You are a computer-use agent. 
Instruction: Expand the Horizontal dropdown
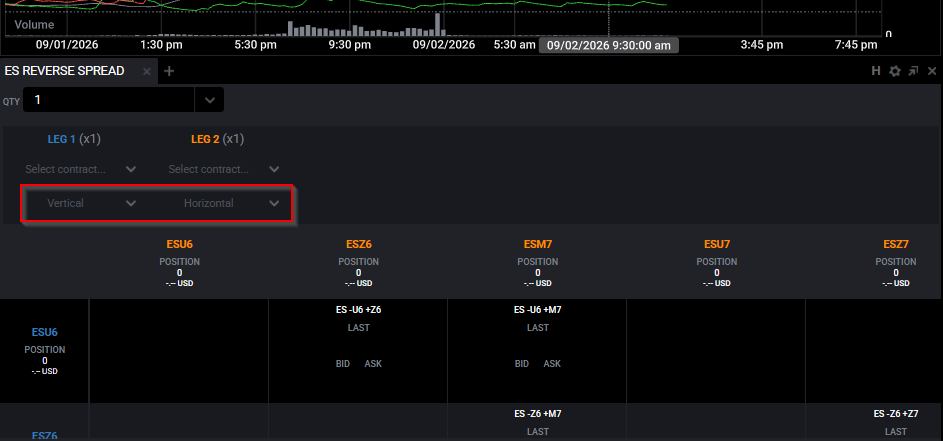[224, 203]
